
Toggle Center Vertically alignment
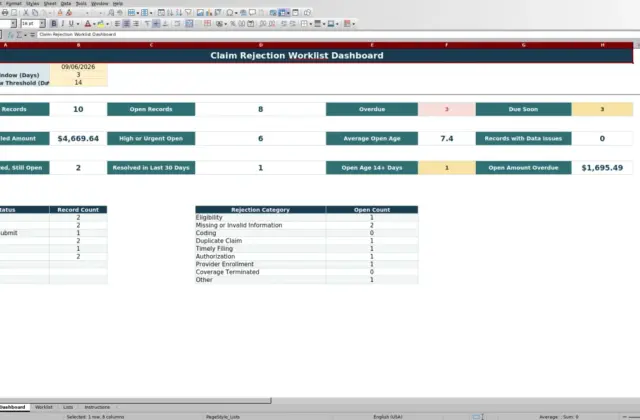click(156, 24)
